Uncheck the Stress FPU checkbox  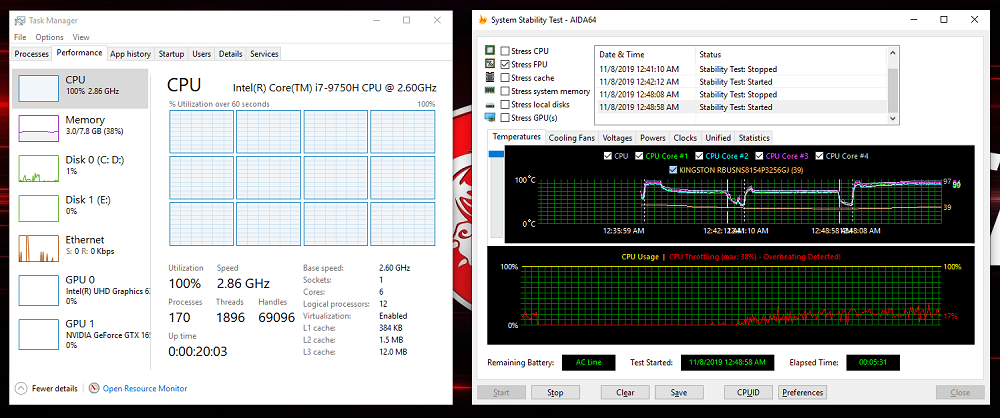click(x=505, y=64)
